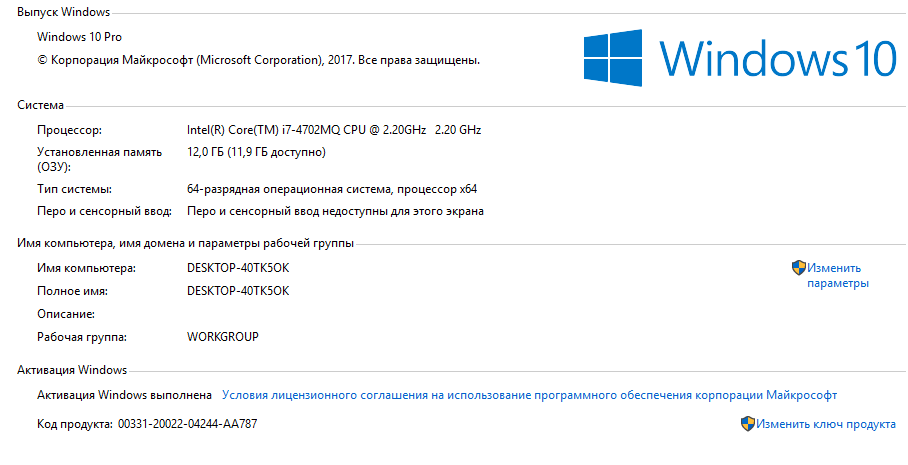Click the Windows 10 logo text
Image resolution: width=908 pixels, height=465 pixels.
coord(777,58)
